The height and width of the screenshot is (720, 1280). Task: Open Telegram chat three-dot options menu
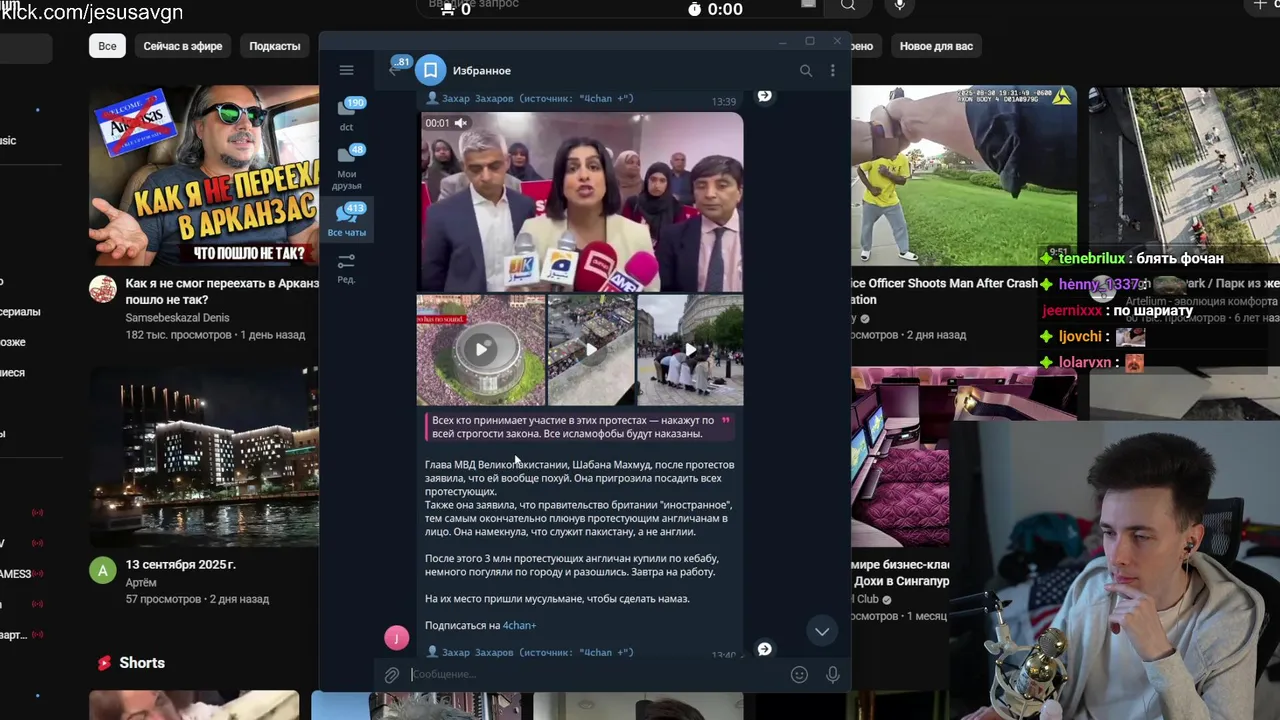coord(832,70)
